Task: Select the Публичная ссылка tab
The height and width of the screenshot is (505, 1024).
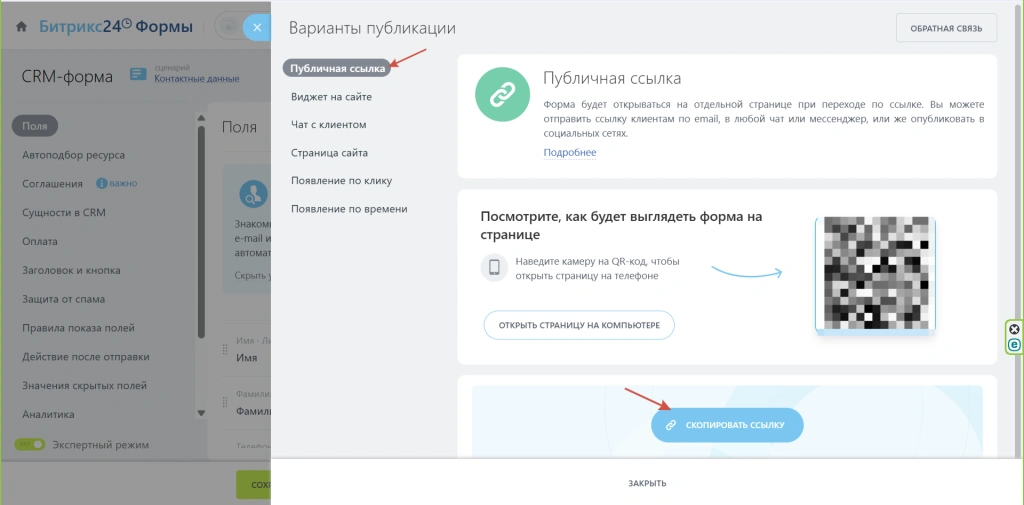Action: 337,68
